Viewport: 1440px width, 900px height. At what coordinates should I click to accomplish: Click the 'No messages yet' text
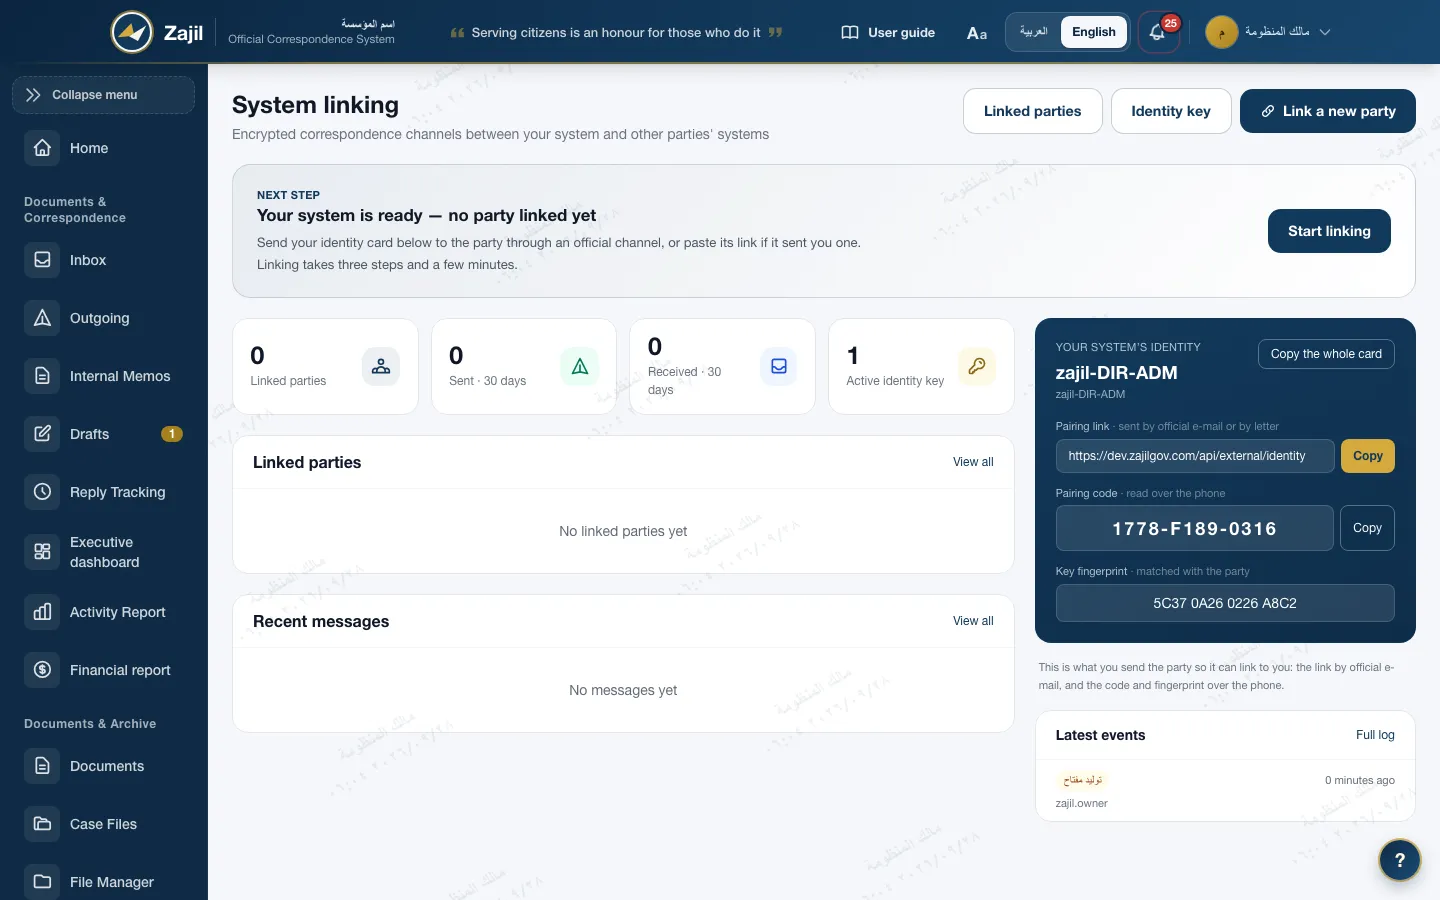pyautogui.click(x=623, y=690)
